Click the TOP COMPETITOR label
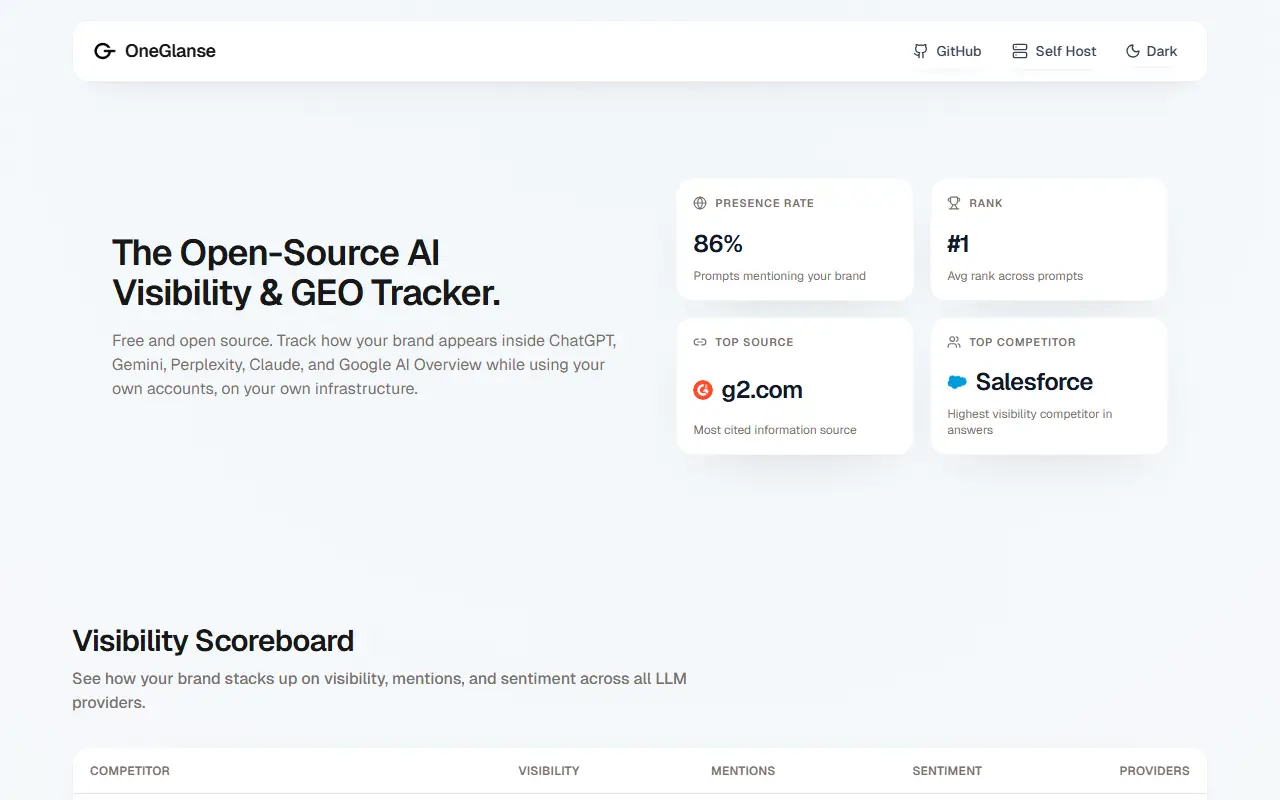1280x800 pixels. 1022,342
